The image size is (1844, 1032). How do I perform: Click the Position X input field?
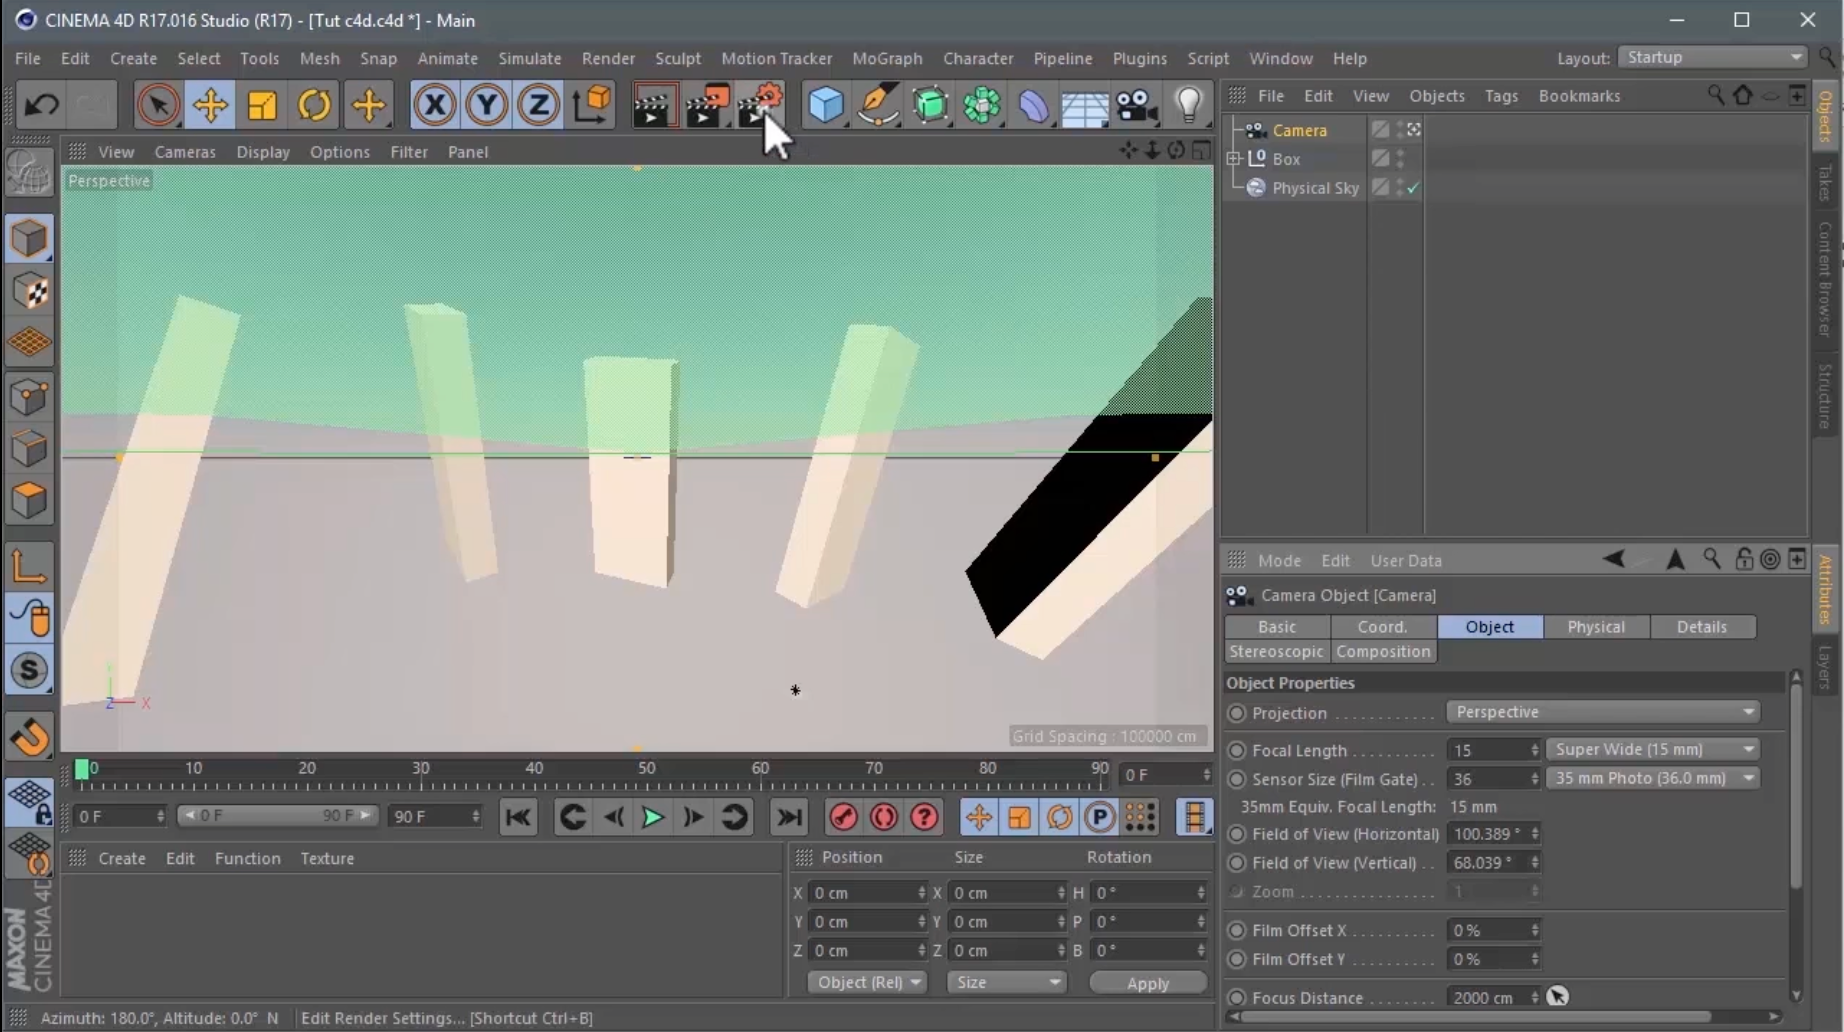coord(866,893)
